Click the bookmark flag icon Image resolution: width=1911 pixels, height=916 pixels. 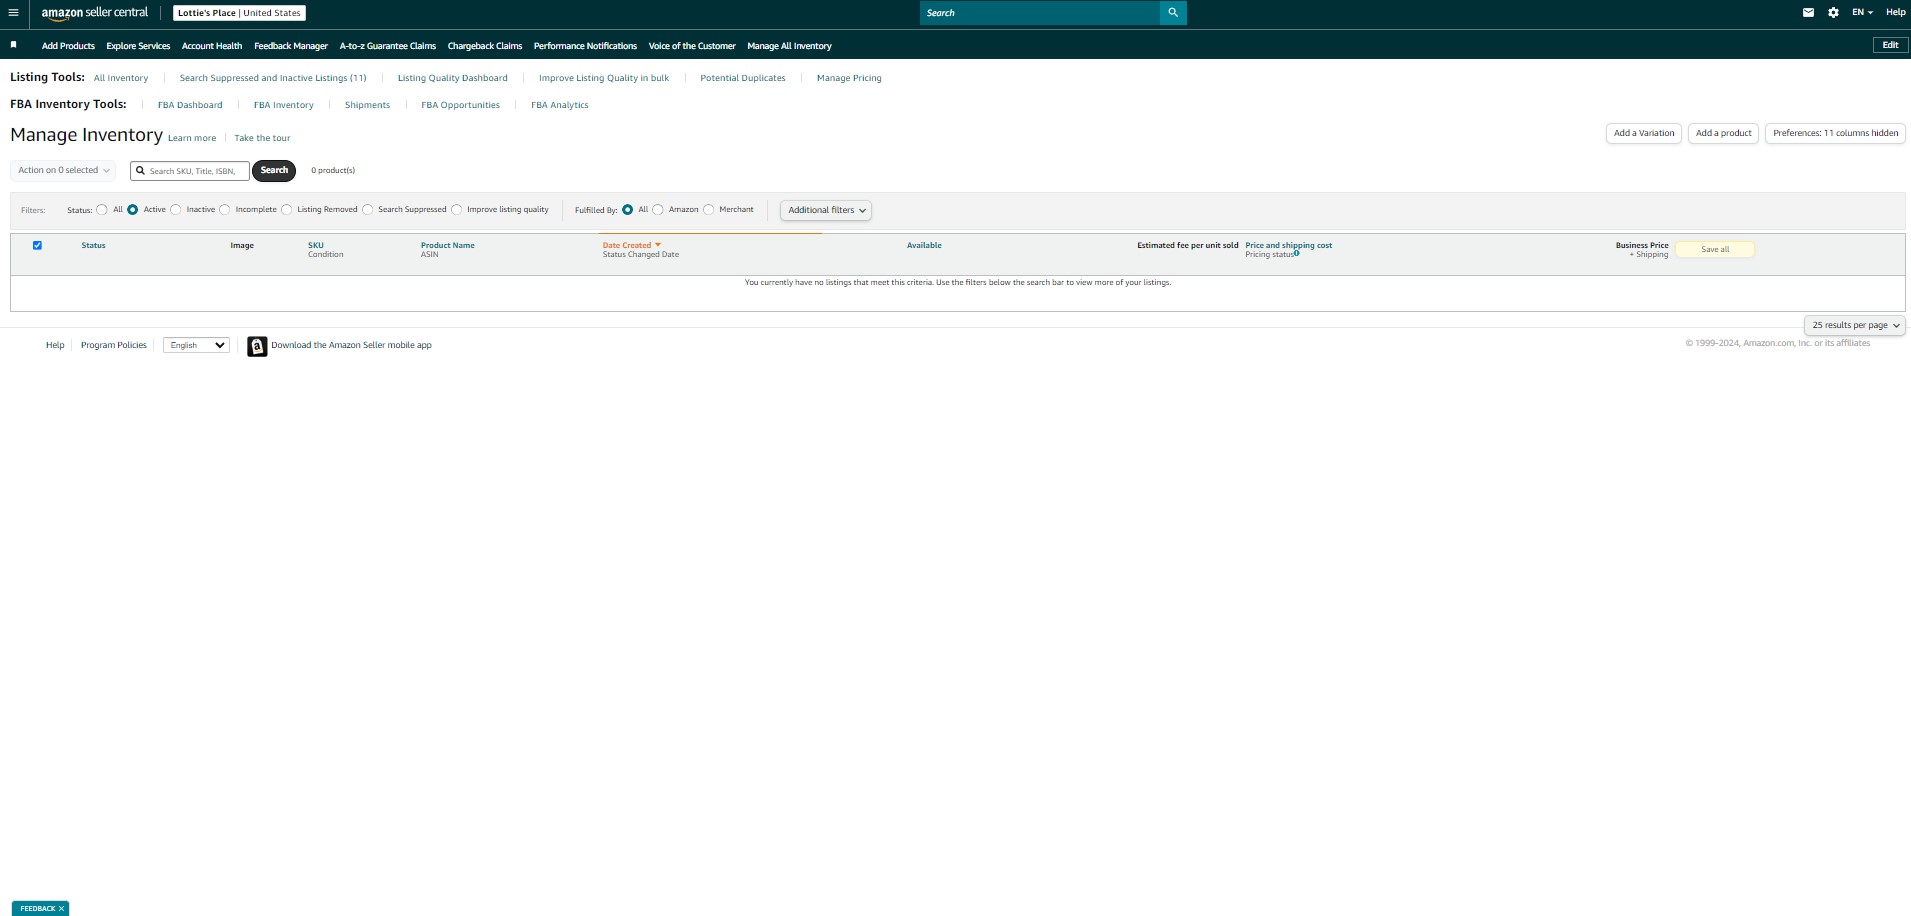14,45
